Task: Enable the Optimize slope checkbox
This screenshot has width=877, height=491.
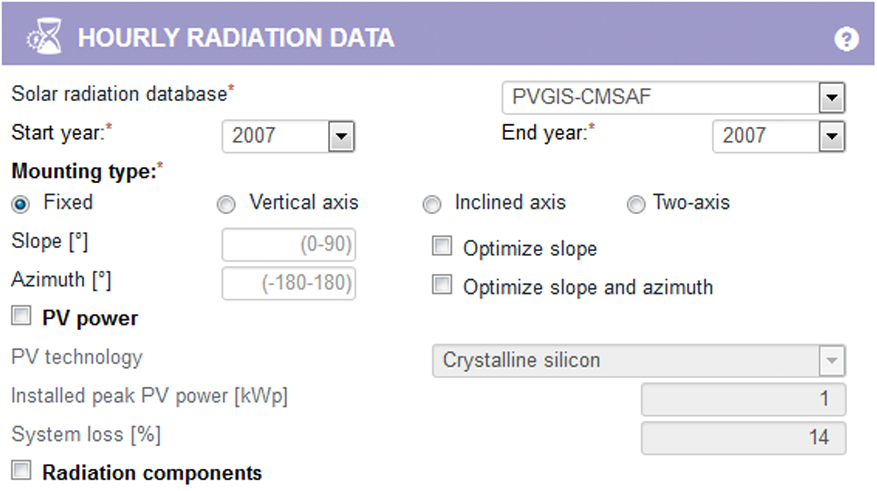Action: click(442, 246)
